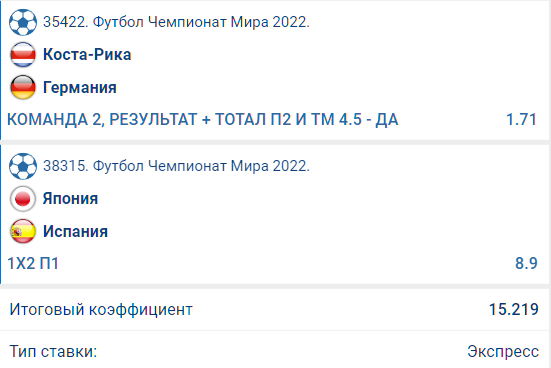Screen dimensions: 551x368
Task: Open the 35422 Футбол Чемпионат Мира 2022 header
Action: pyautogui.click(x=176, y=22)
